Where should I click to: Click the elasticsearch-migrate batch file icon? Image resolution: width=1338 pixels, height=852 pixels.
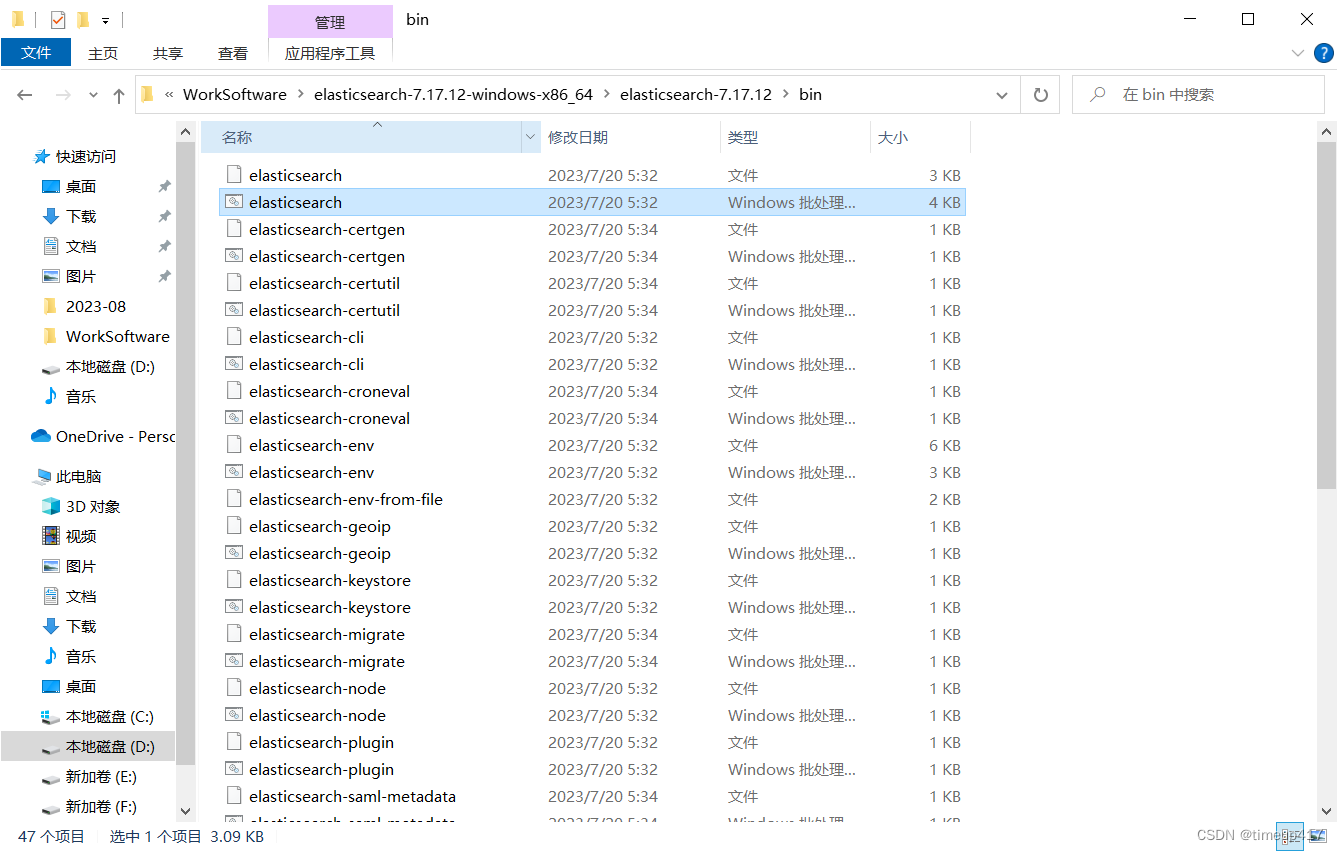[234, 661]
